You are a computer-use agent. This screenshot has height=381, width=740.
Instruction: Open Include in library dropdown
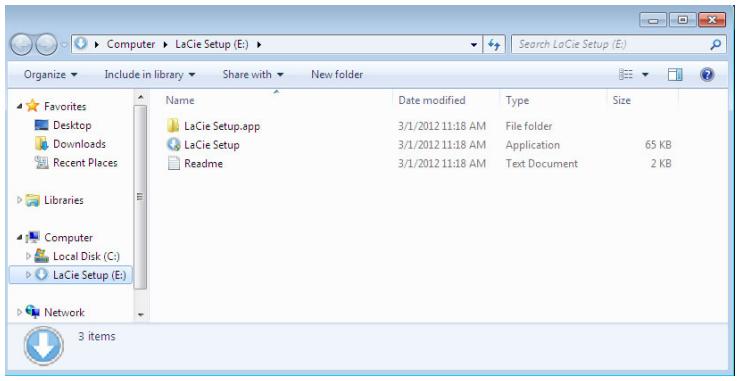pyautogui.click(x=150, y=74)
